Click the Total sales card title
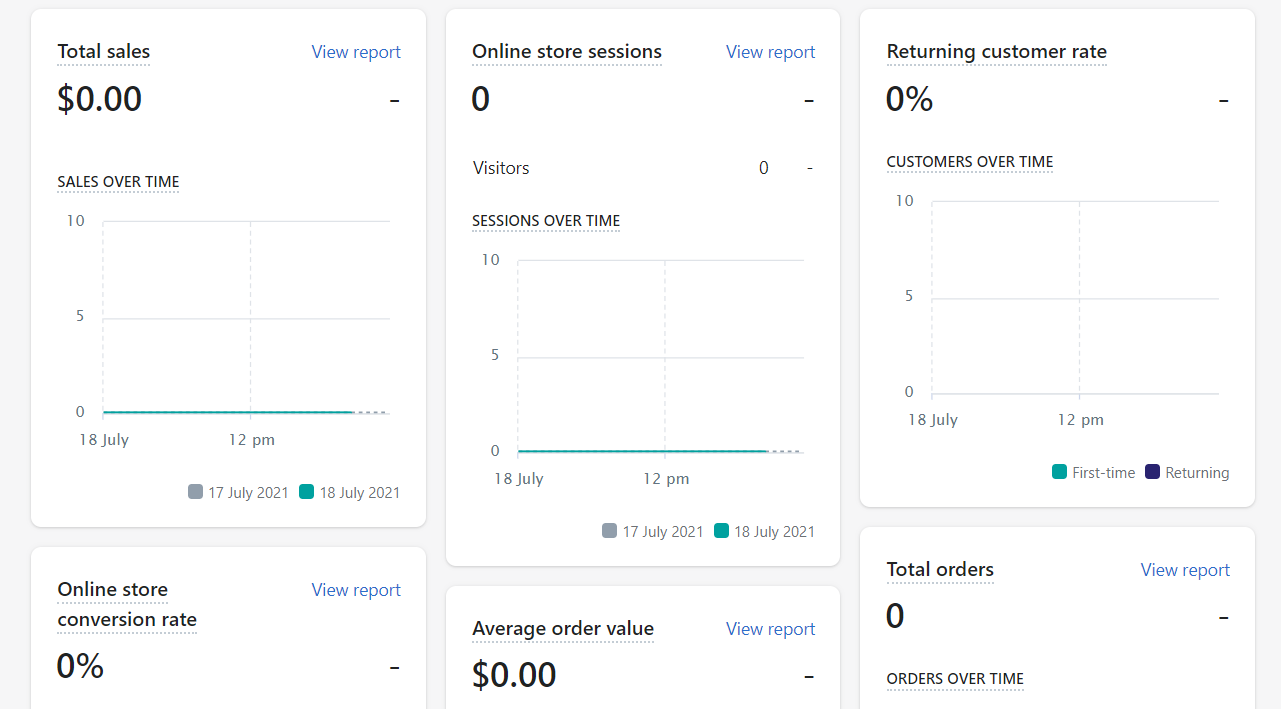The height and width of the screenshot is (709, 1281). click(104, 52)
